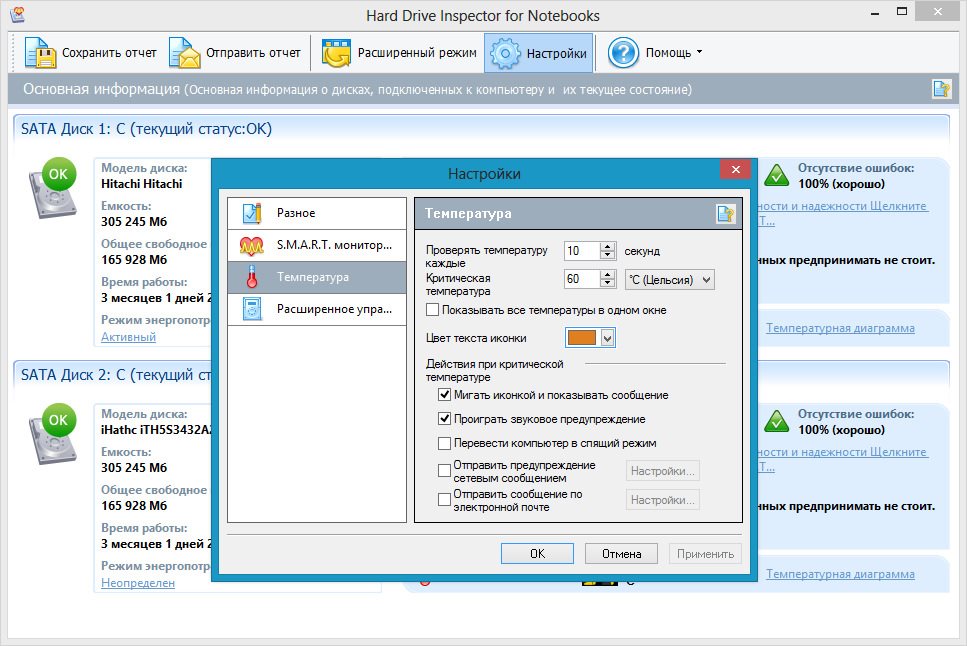Click the Отмена button

tap(620, 554)
